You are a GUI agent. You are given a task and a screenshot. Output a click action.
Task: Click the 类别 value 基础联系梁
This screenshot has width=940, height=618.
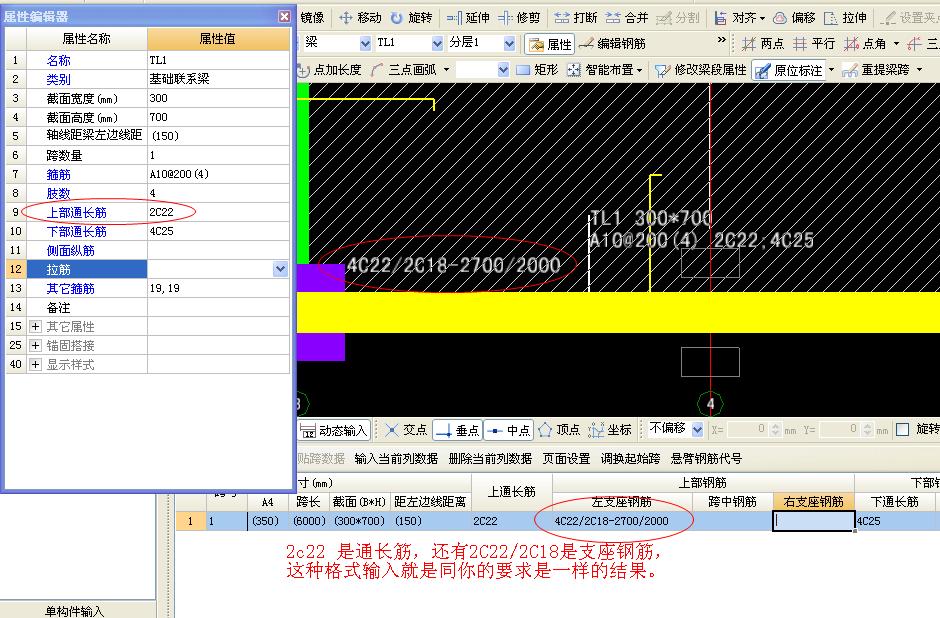[218, 79]
